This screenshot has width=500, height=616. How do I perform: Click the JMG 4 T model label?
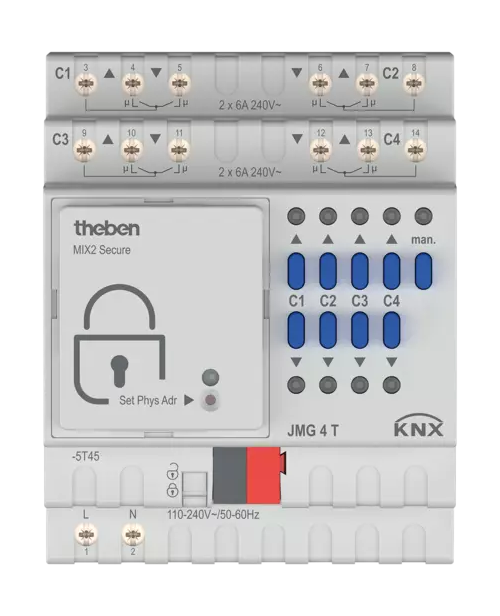313,431
